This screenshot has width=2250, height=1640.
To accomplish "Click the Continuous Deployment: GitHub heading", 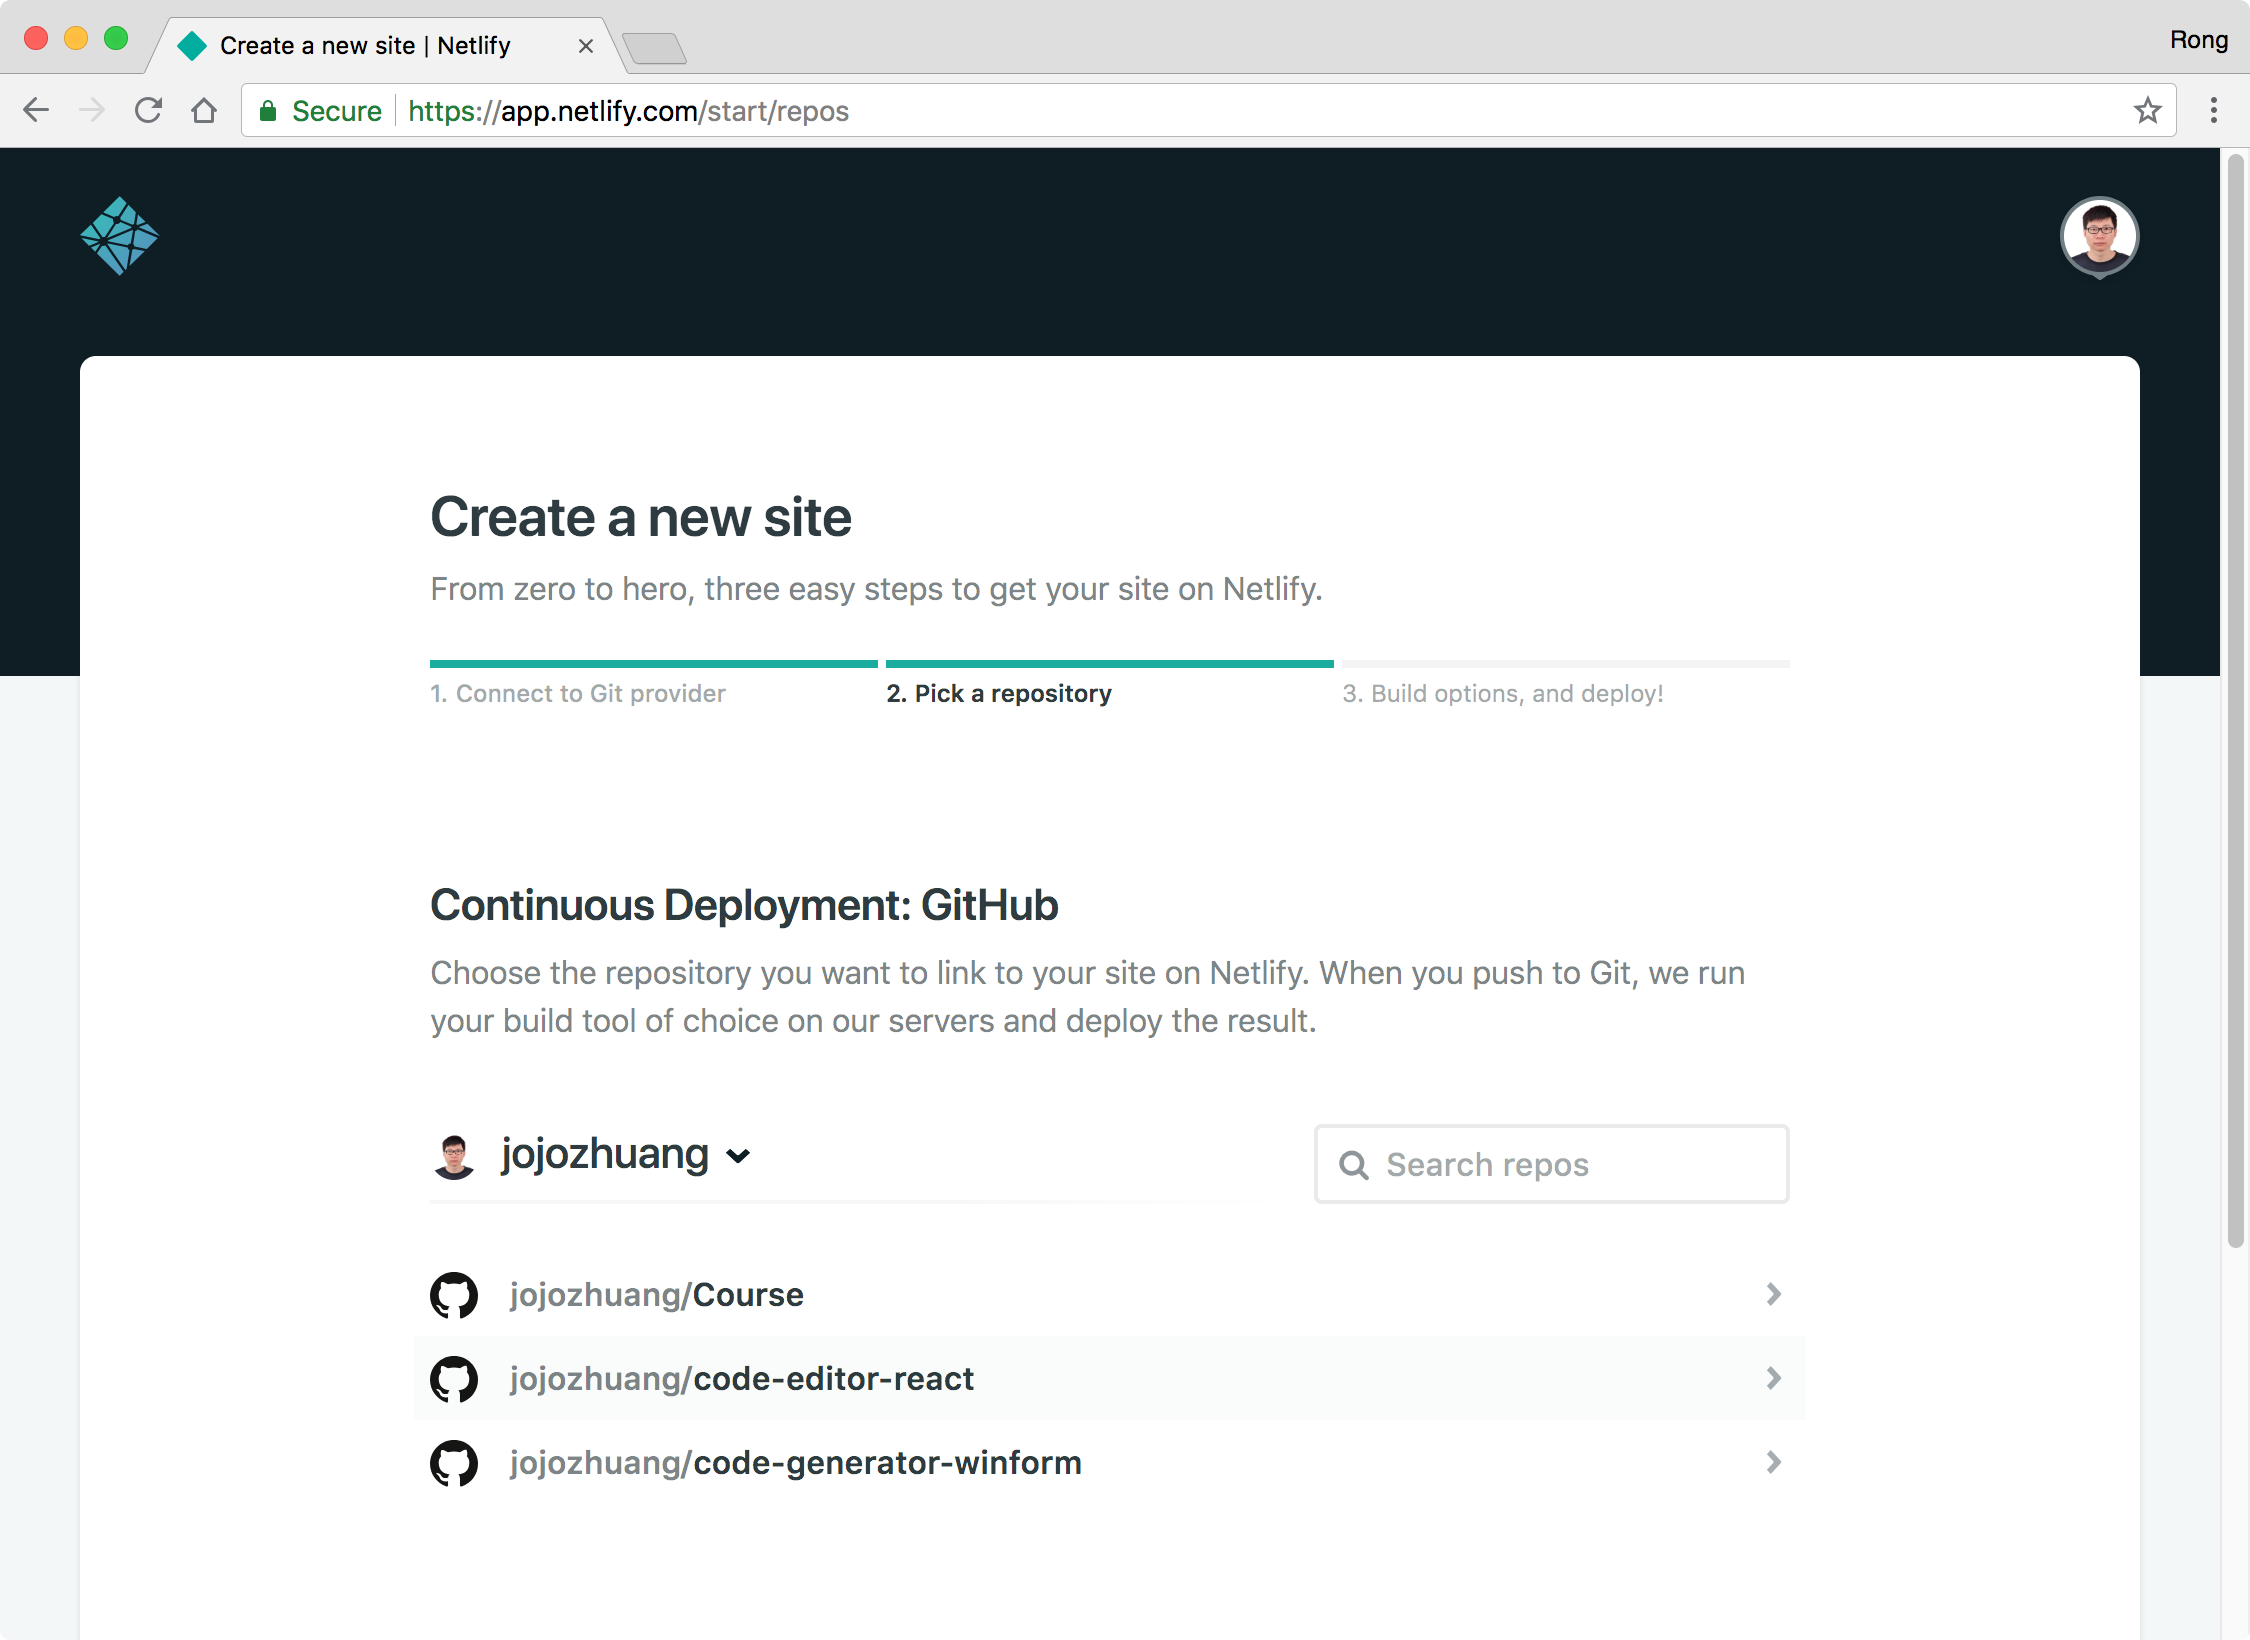I will (744, 905).
